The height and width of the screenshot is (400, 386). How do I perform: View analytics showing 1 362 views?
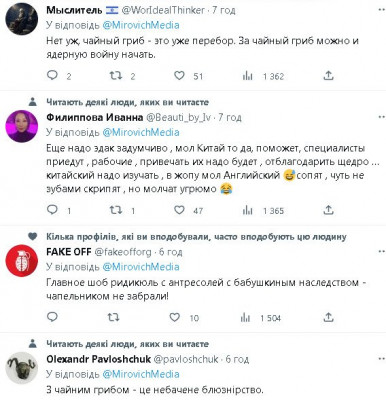click(247, 76)
